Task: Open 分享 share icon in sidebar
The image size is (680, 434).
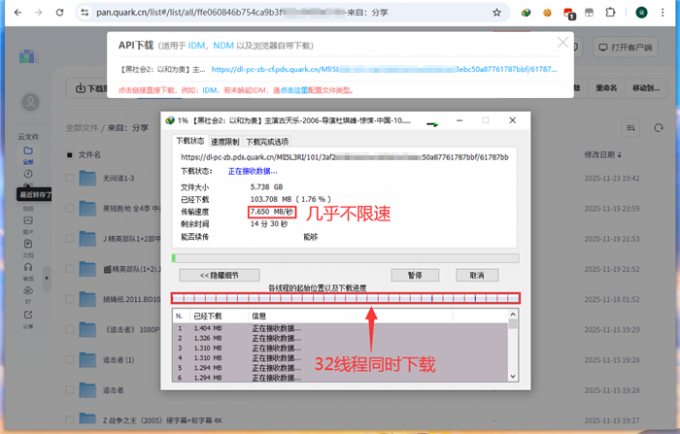Action: [x=28, y=315]
